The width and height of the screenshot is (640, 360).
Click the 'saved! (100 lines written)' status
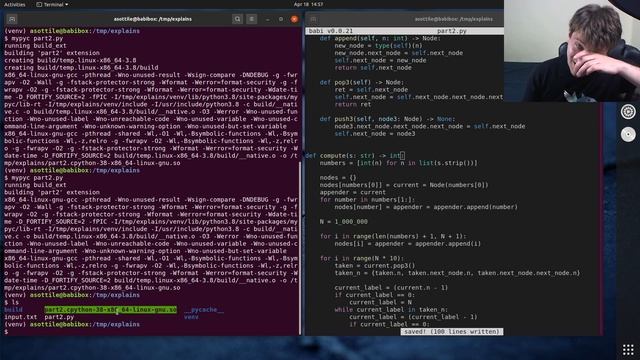point(451,331)
